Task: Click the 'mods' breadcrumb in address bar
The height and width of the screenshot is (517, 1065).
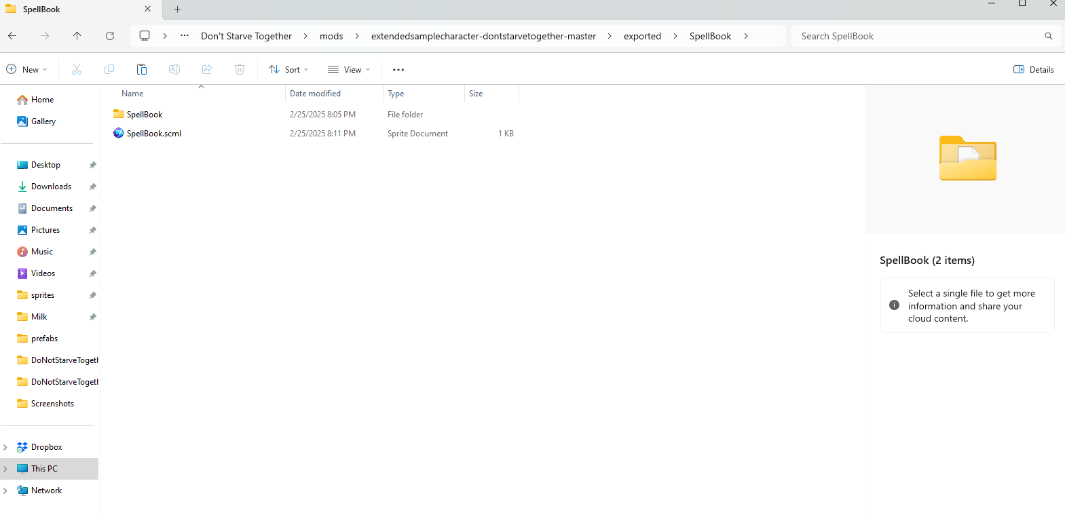Action: pos(331,36)
